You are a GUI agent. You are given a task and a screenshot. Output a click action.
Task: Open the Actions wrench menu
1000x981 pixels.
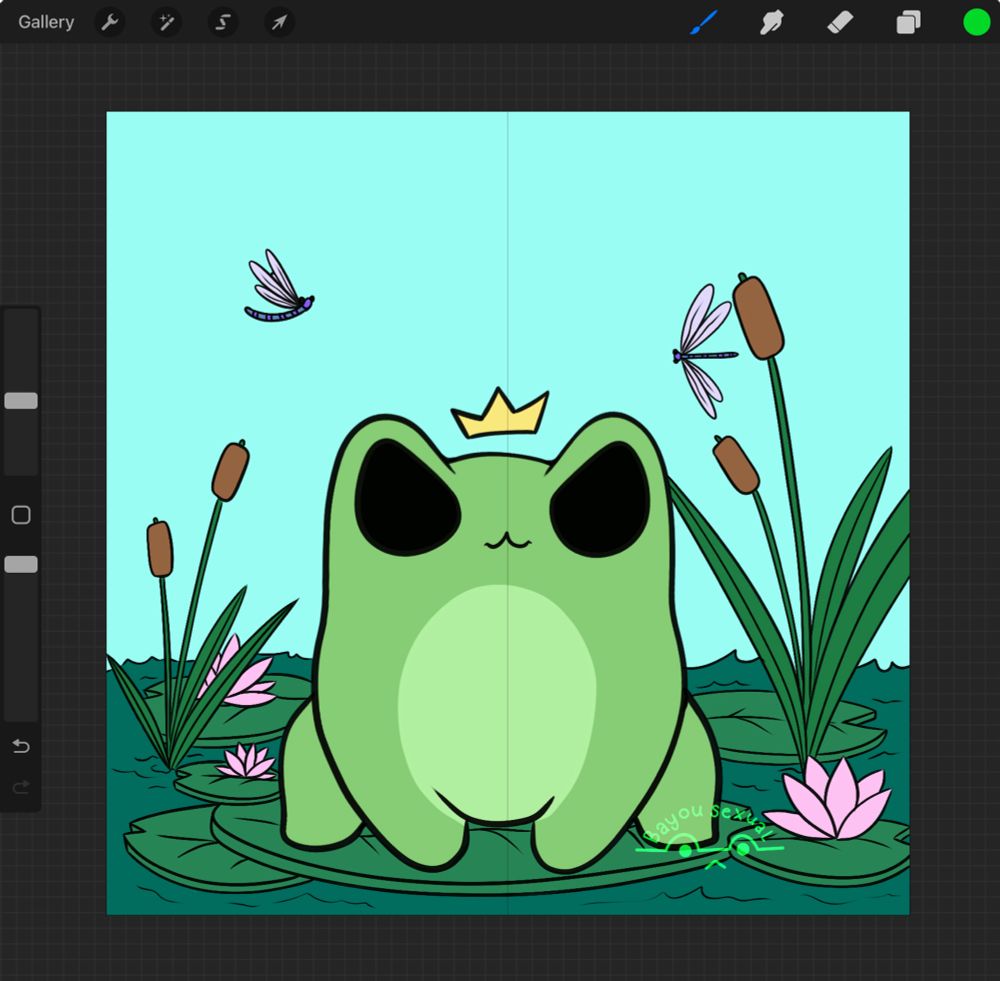point(110,22)
